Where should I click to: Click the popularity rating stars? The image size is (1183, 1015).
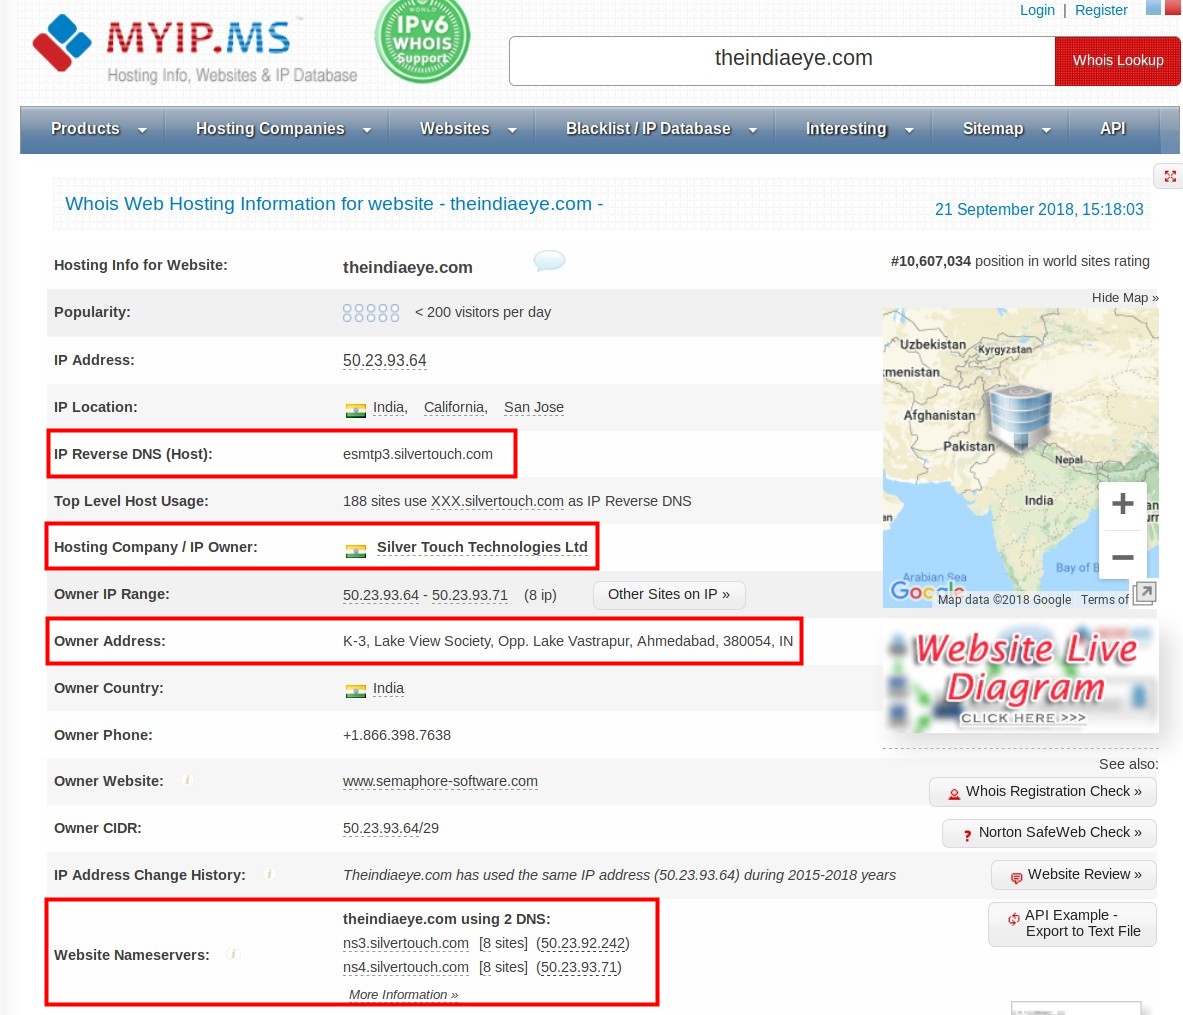(x=370, y=312)
